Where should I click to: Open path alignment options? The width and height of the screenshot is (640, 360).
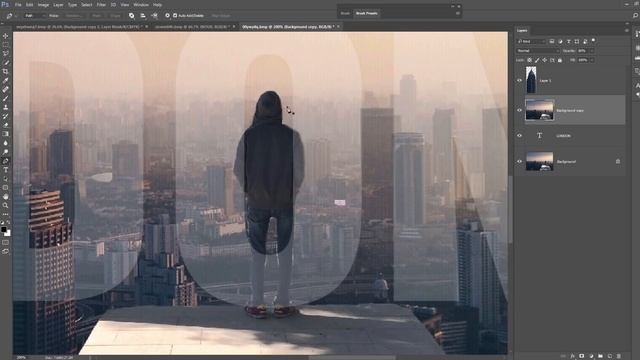pos(143,16)
